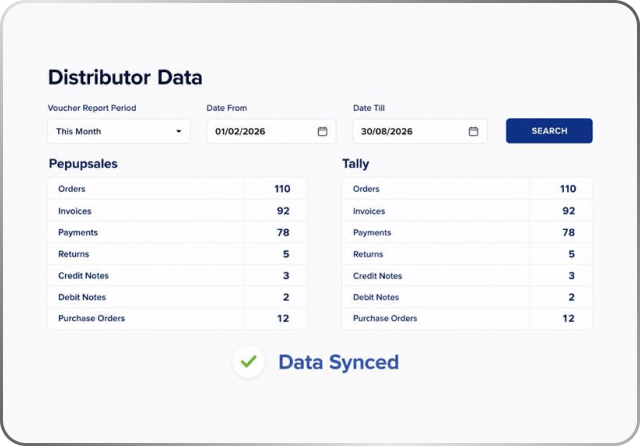Click Tally Payments value 78

pyautogui.click(x=569, y=233)
